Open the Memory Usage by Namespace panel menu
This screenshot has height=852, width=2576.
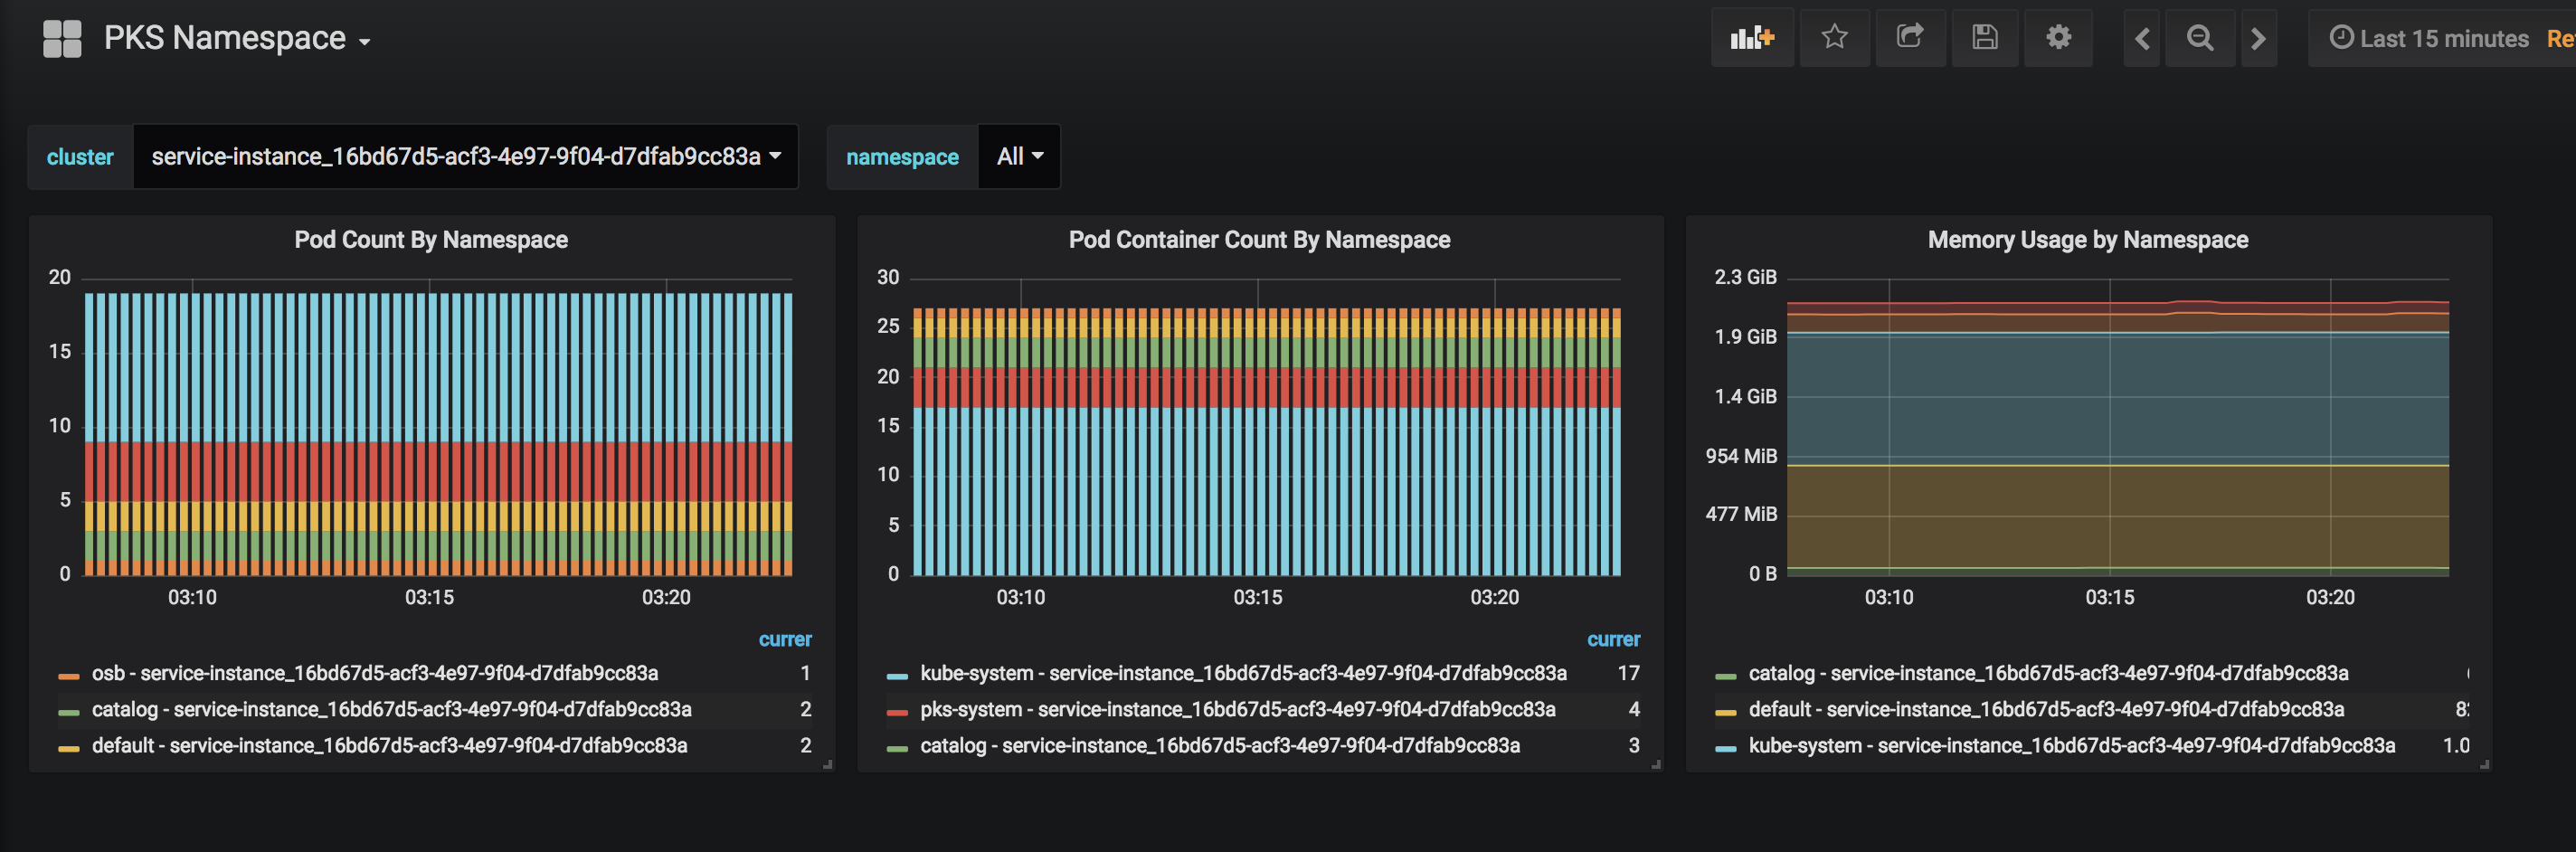point(2088,239)
